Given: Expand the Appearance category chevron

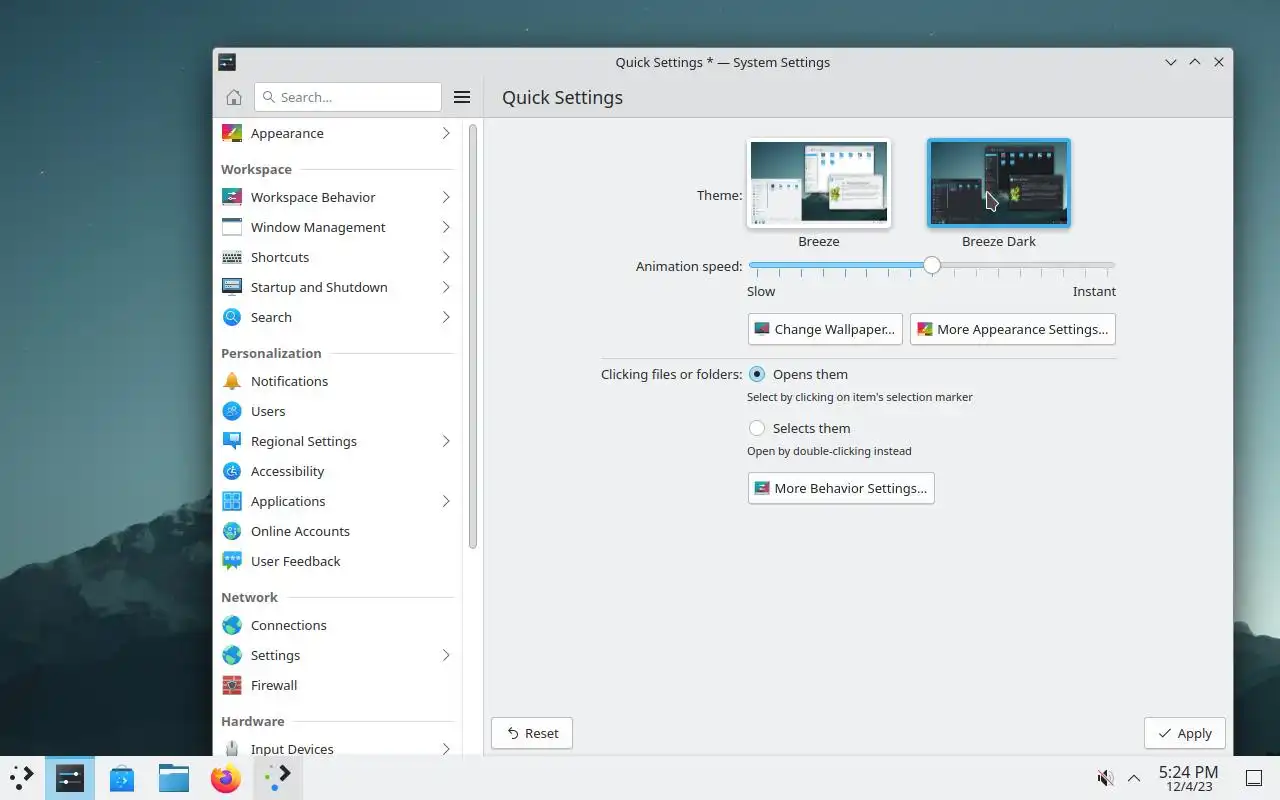Looking at the screenshot, I should (446, 133).
